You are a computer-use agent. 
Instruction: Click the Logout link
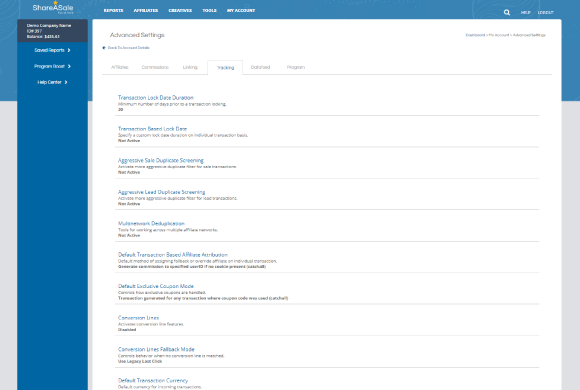546,13
